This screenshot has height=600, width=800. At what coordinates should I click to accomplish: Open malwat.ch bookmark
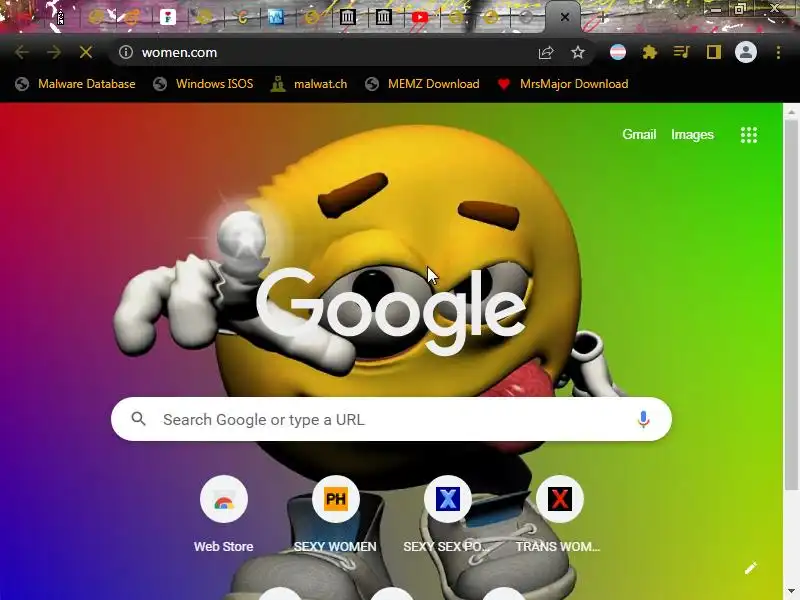(x=309, y=84)
